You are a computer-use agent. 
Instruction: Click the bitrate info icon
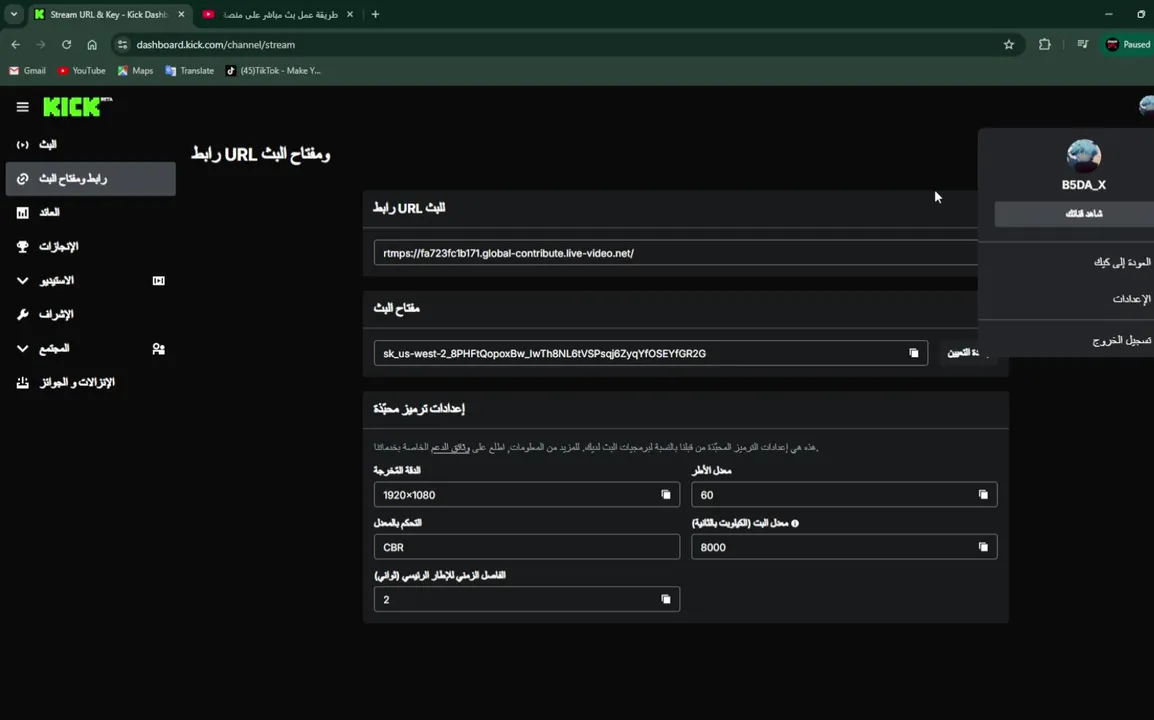coord(795,523)
